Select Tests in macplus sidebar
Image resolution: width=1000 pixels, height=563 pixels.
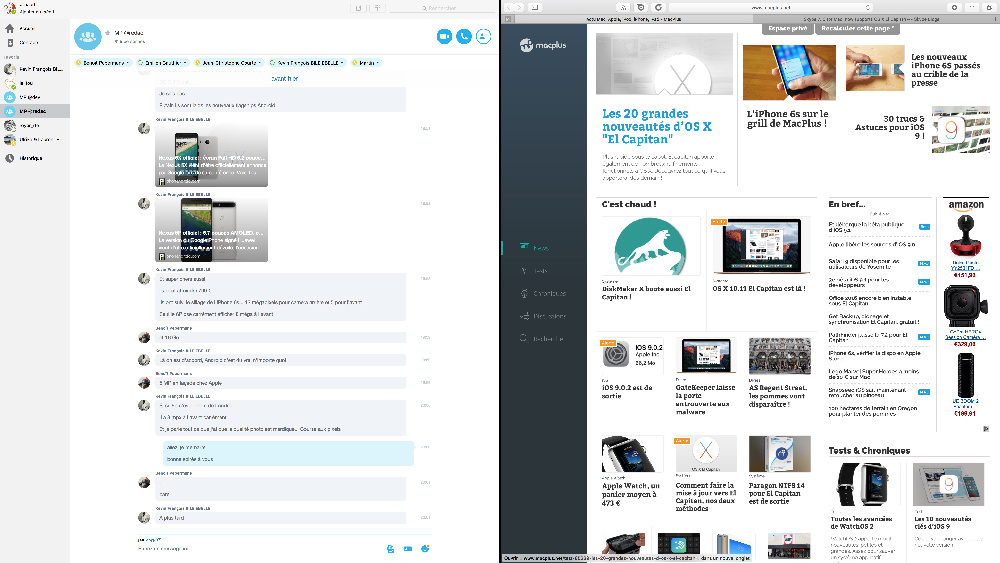click(541, 270)
